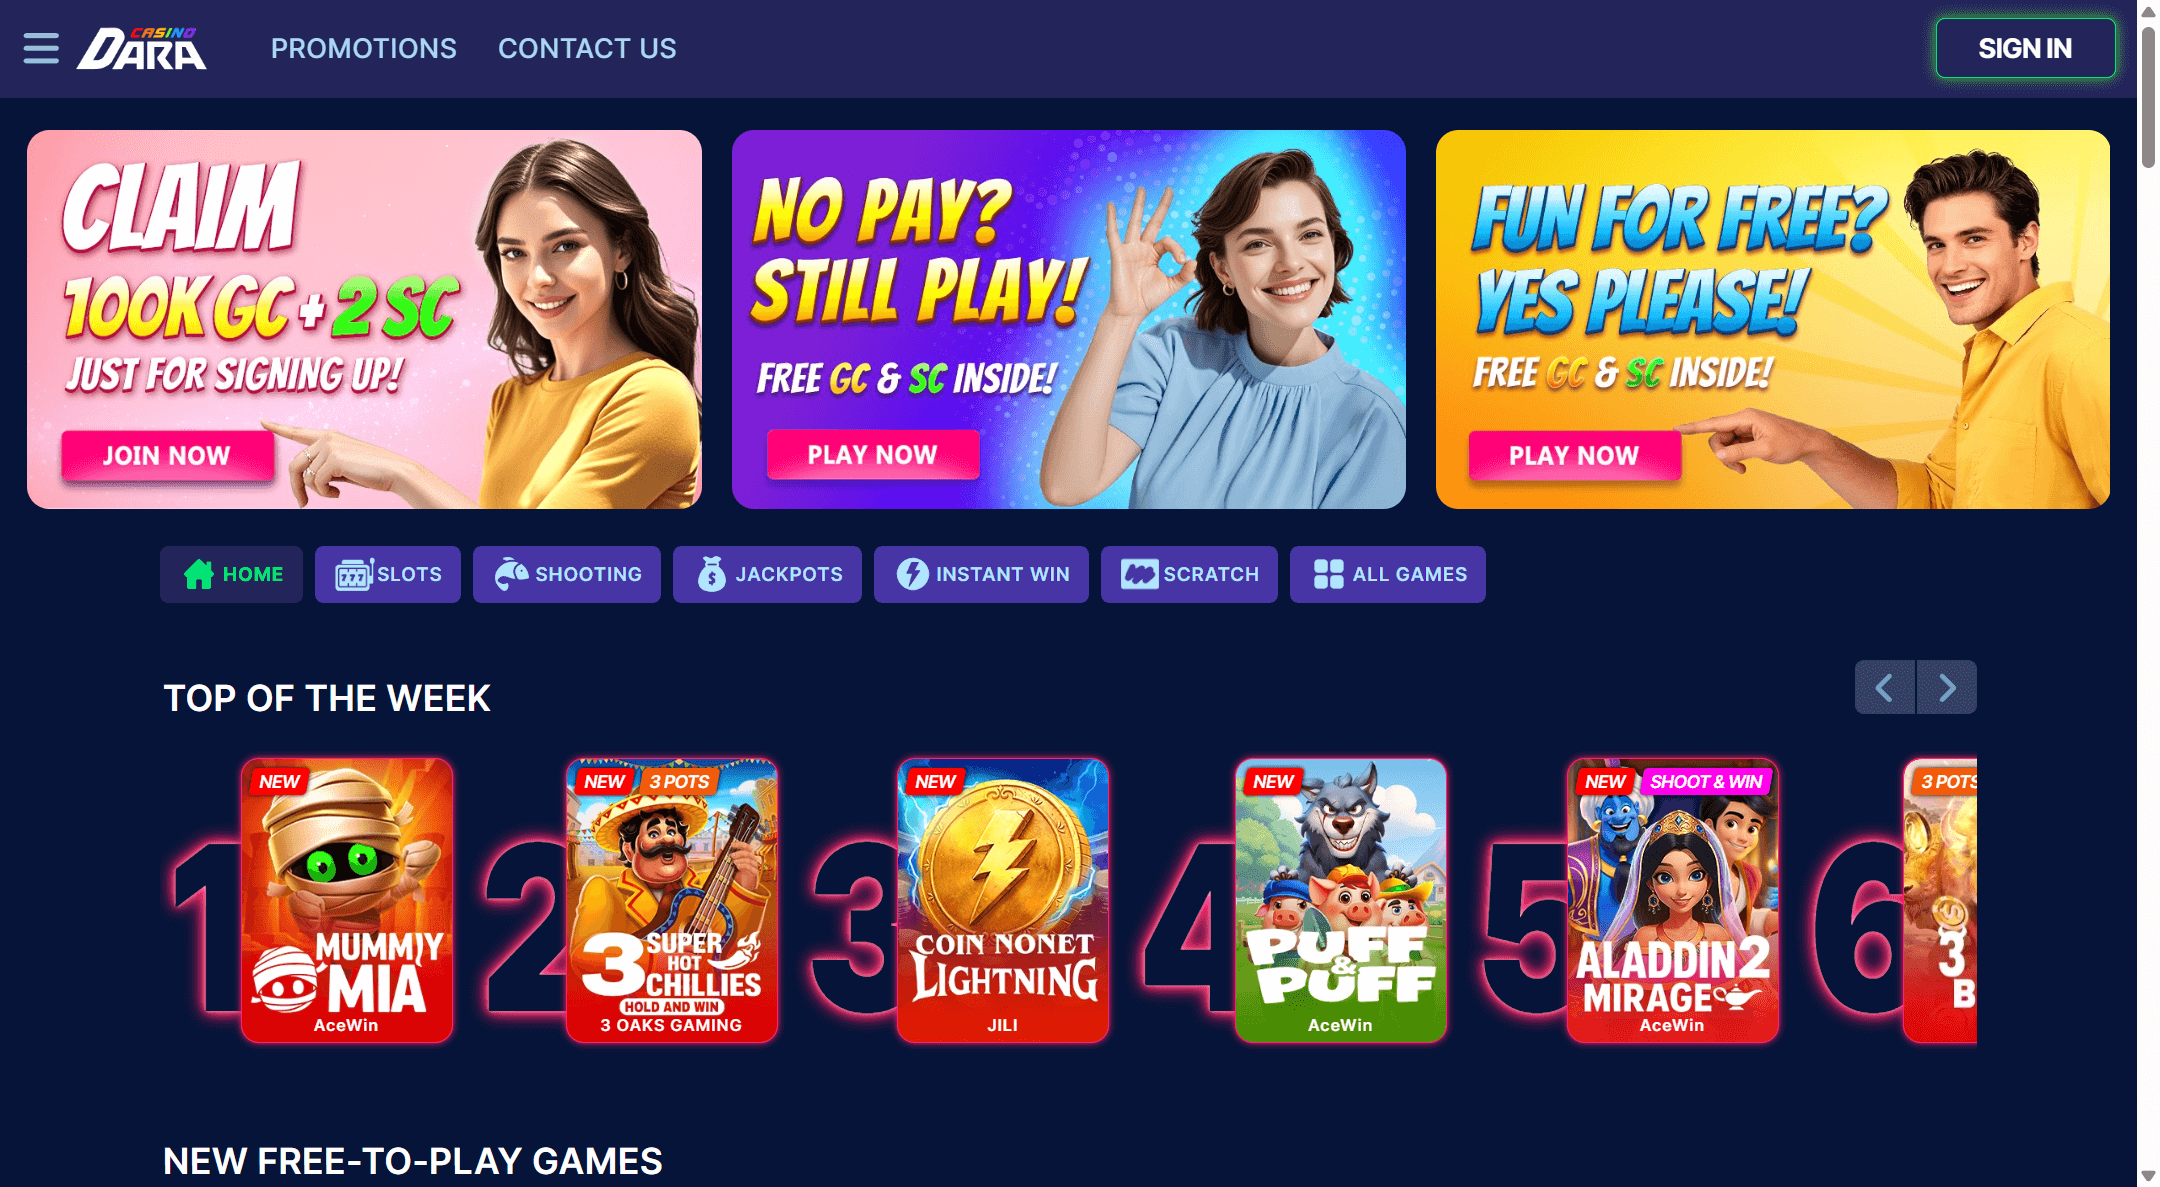
Task: Click the Casino Dara logo
Action: click(x=142, y=49)
